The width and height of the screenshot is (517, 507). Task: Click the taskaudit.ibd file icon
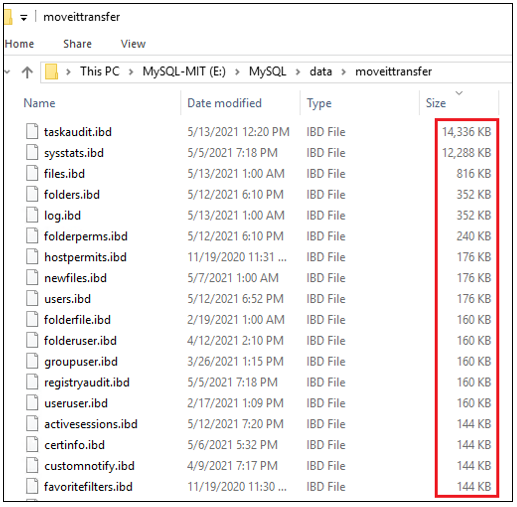pyautogui.click(x=32, y=131)
